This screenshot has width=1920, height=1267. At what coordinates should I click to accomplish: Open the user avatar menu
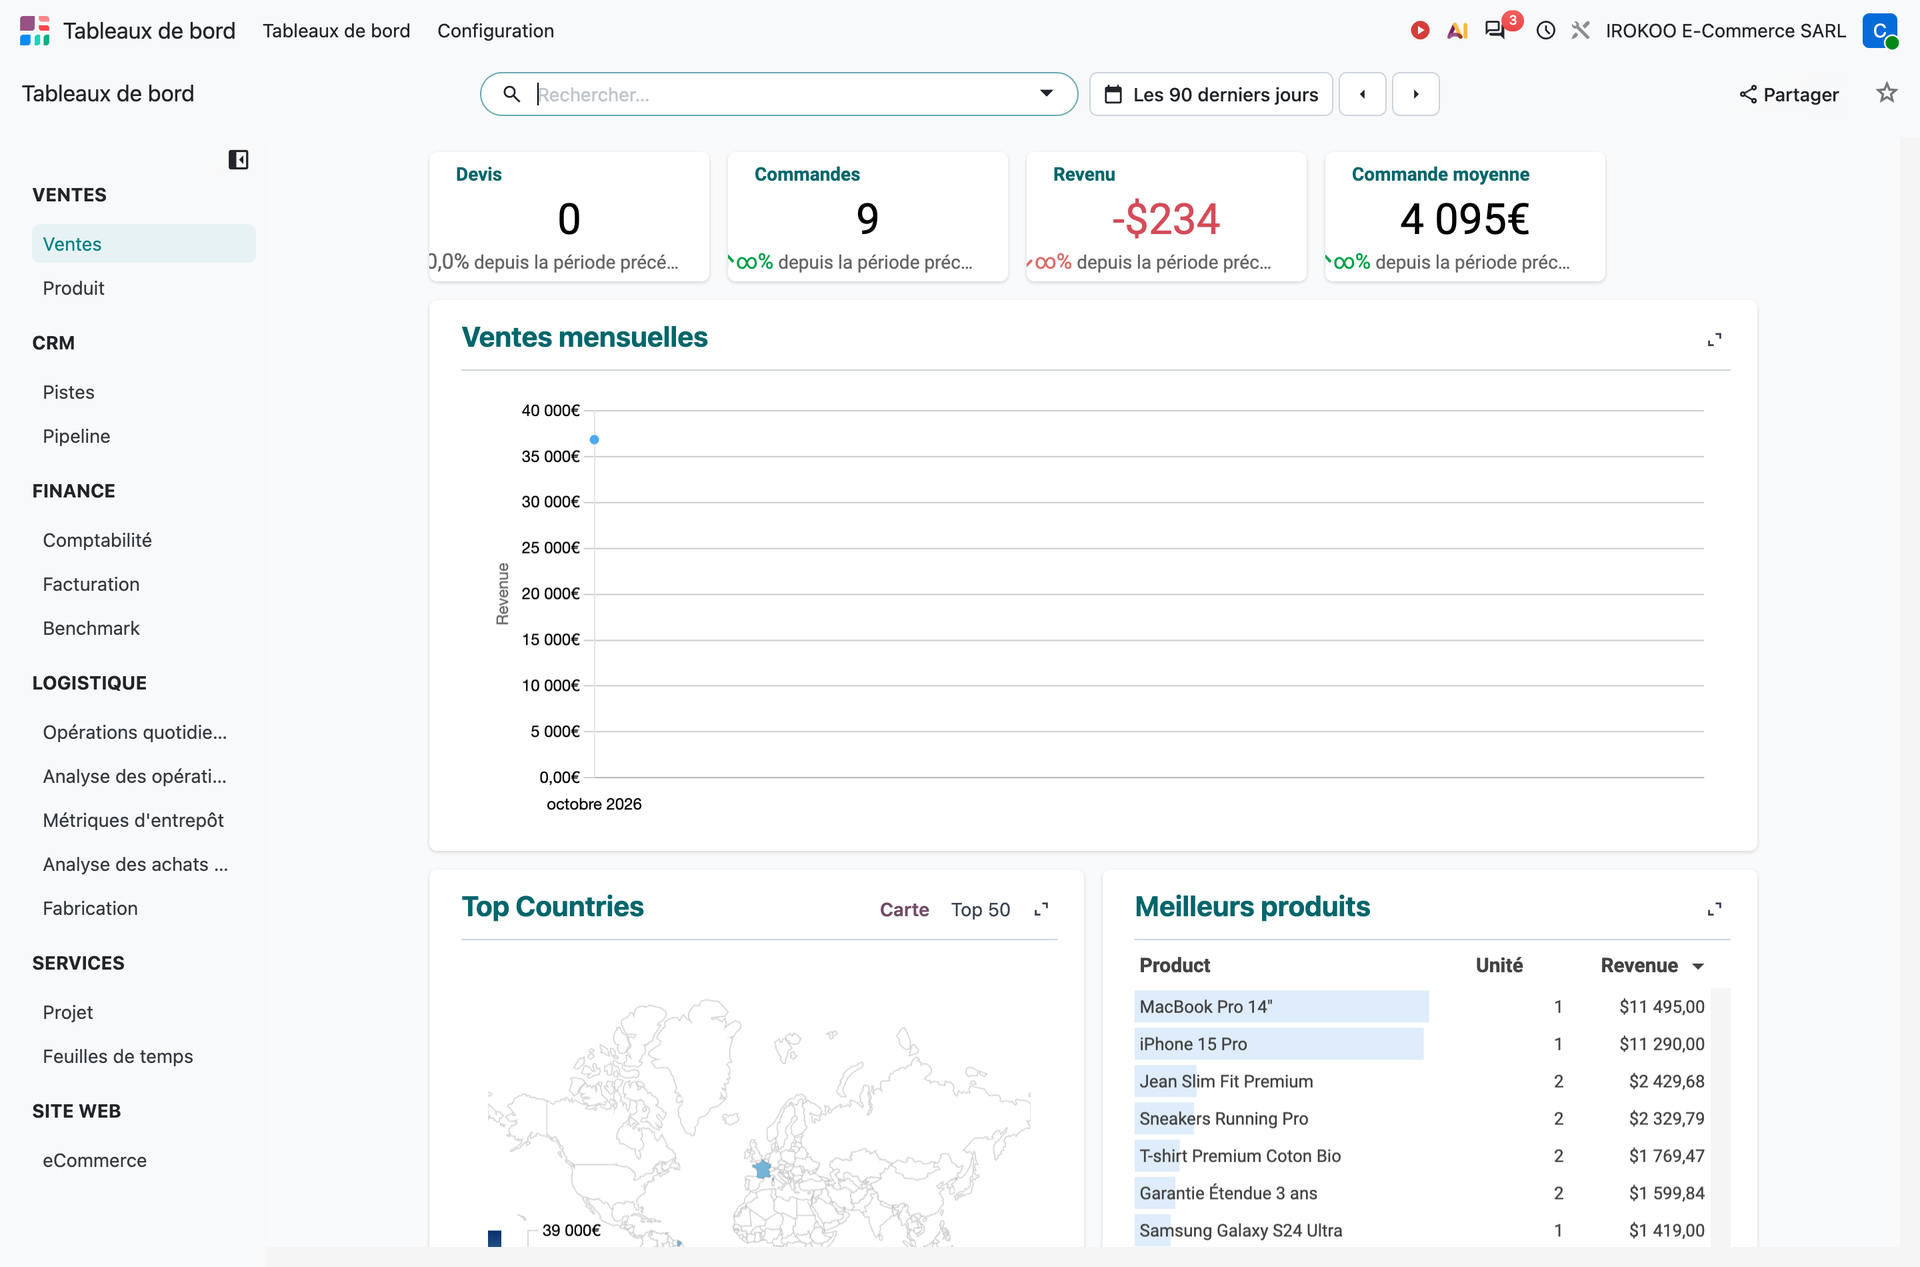tap(1880, 31)
